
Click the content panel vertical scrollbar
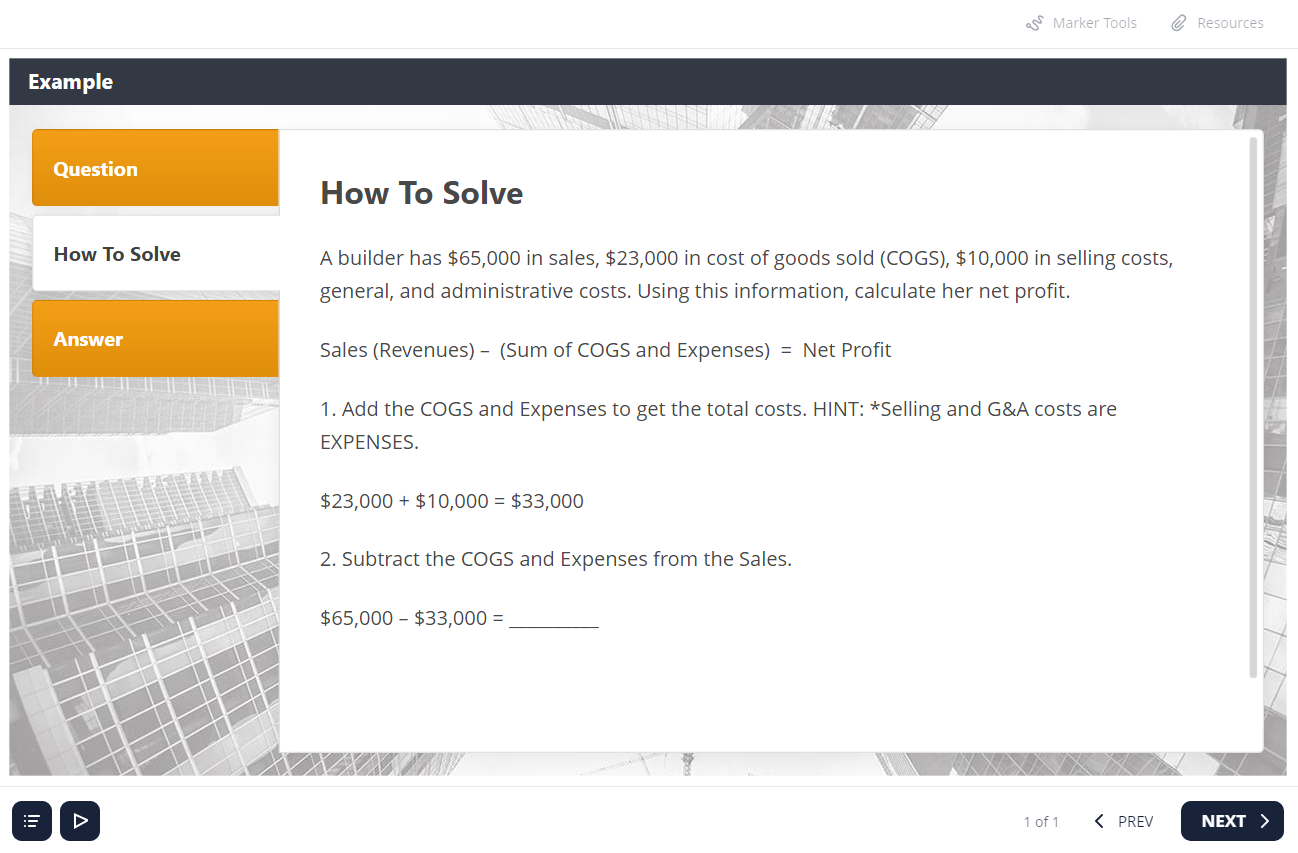1253,408
